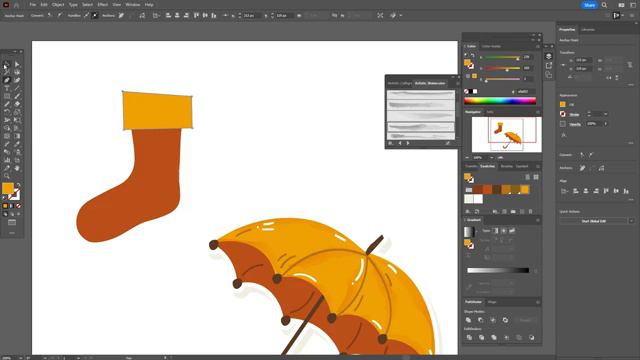The height and width of the screenshot is (360, 640).
Task: Select the Selection tool
Action: pos(7,64)
